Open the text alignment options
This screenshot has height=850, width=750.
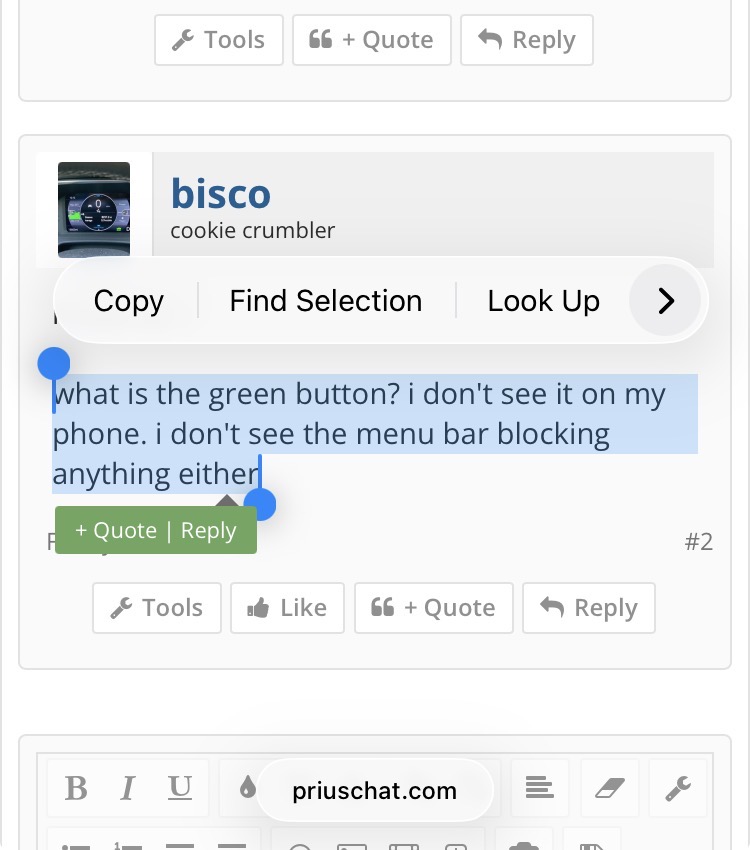click(540, 789)
